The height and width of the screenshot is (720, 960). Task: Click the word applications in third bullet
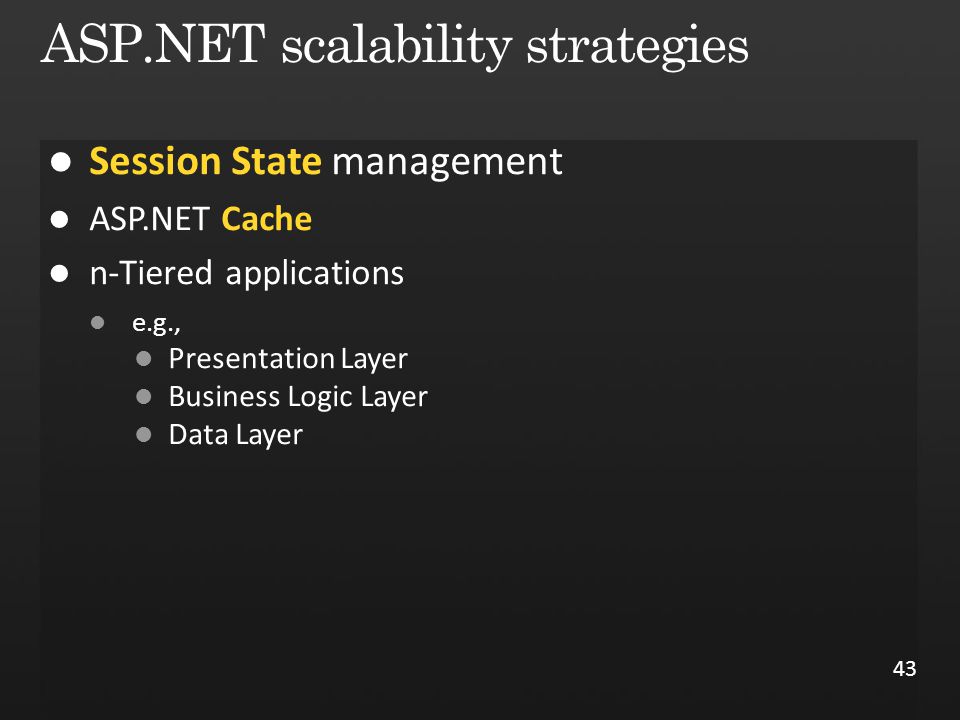(315, 274)
